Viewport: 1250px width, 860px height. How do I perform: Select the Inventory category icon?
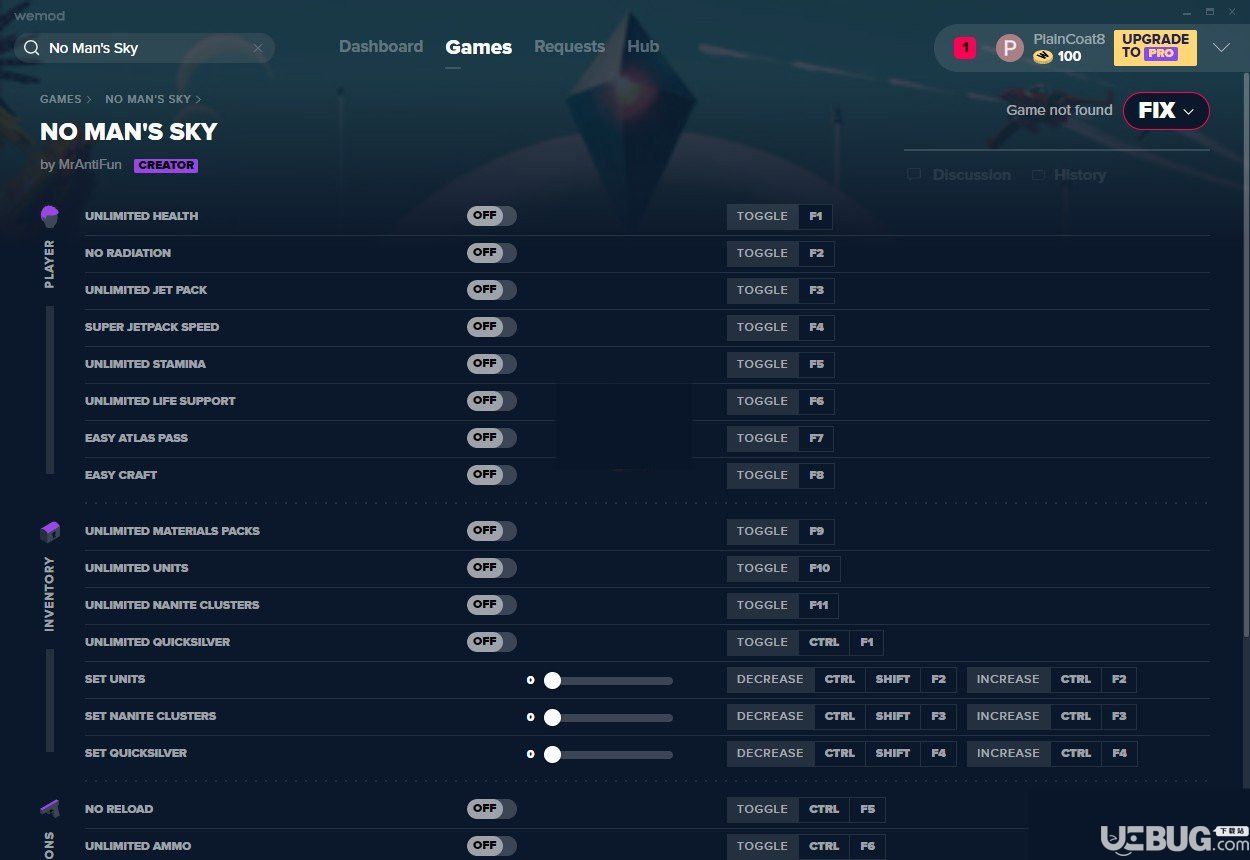click(x=50, y=531)
